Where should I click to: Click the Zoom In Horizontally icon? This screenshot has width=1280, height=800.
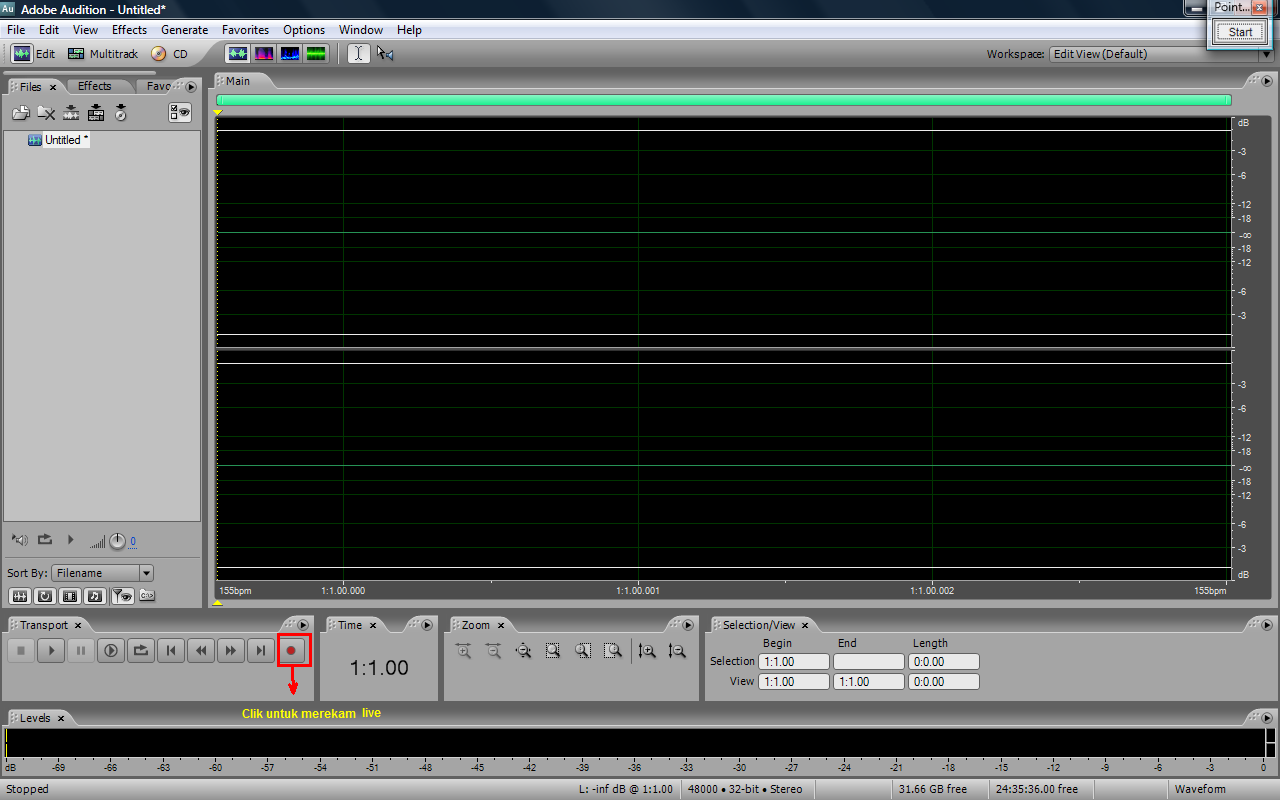point(462,650)
